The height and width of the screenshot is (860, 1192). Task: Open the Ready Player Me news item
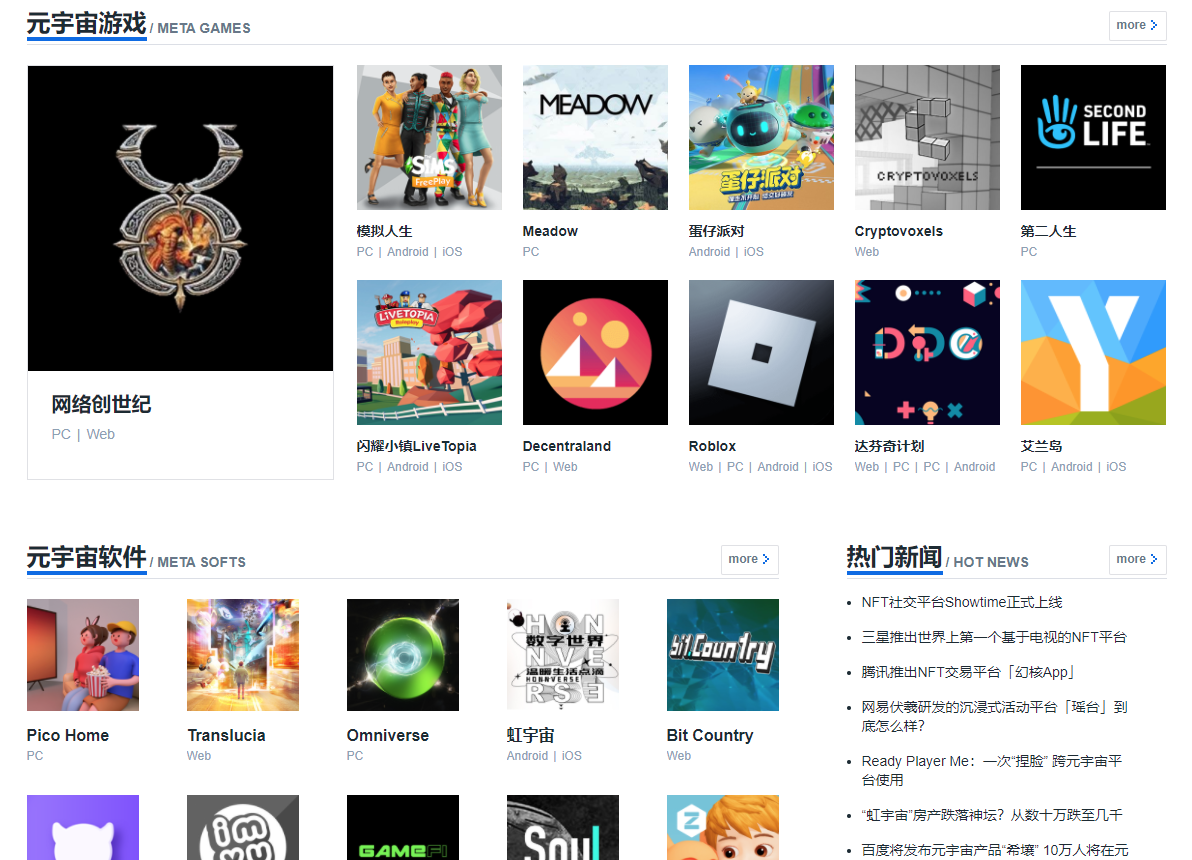[x=991, y=770]
